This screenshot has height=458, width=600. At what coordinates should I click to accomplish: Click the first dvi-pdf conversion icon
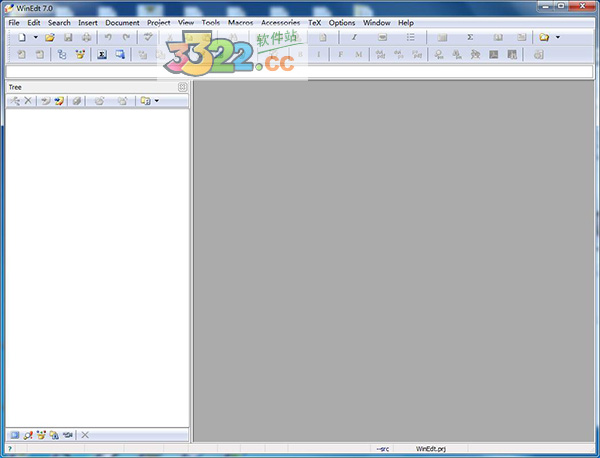coord(380,55)
